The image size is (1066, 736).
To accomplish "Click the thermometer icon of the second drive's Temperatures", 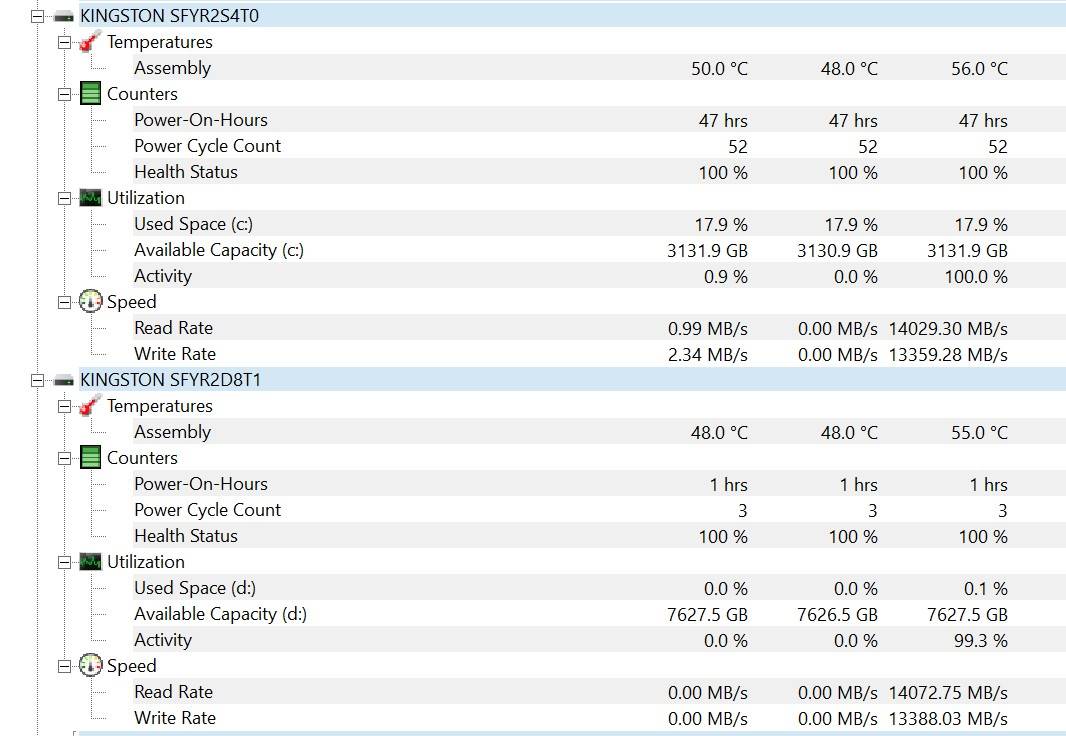I will [x=90, y=406].
